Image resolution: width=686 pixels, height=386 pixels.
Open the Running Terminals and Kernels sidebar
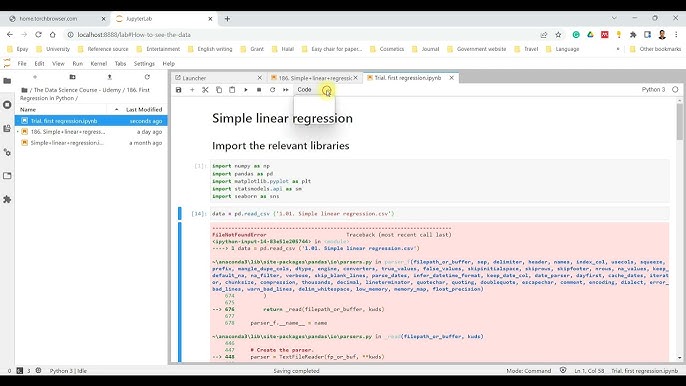pyautogui.click(x=7, y=105)
